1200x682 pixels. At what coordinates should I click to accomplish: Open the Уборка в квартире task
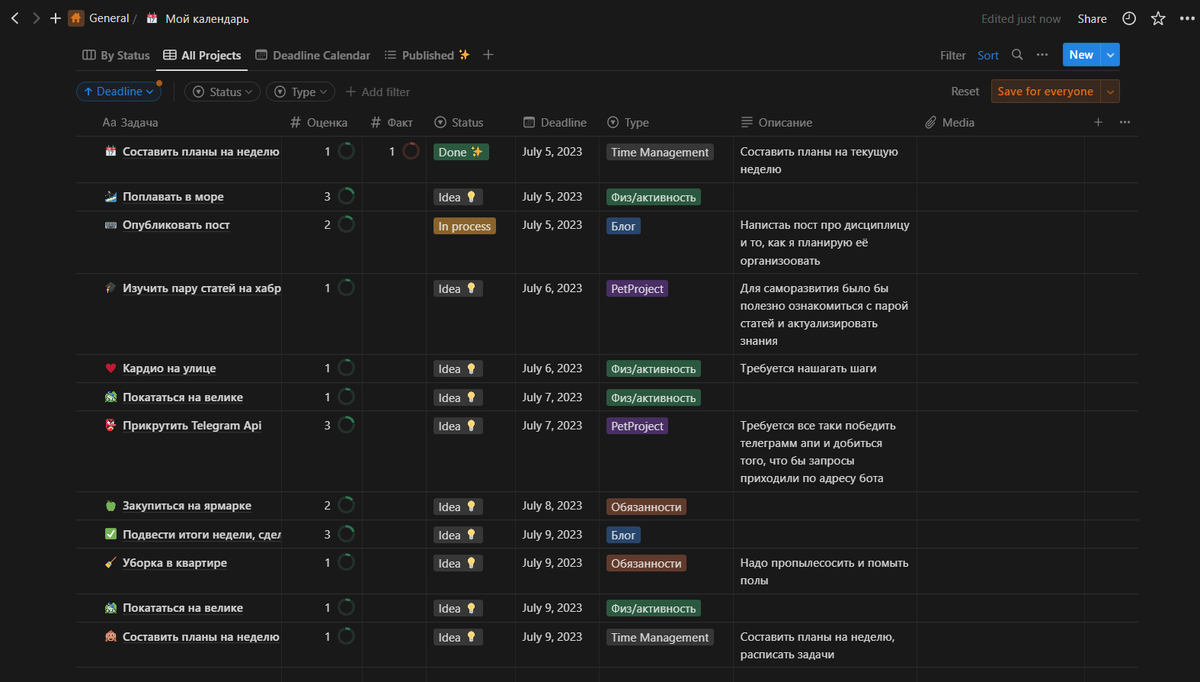175,563
